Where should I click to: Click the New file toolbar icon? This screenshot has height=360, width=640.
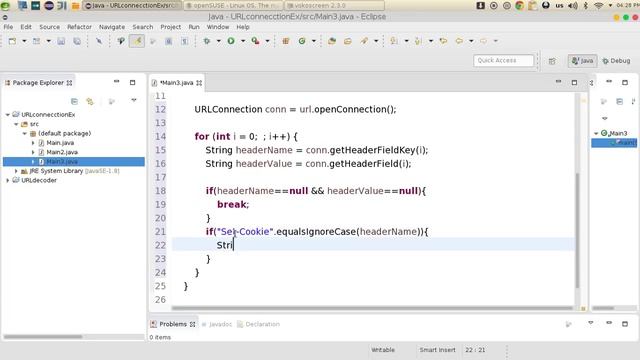tap(13, 41)
